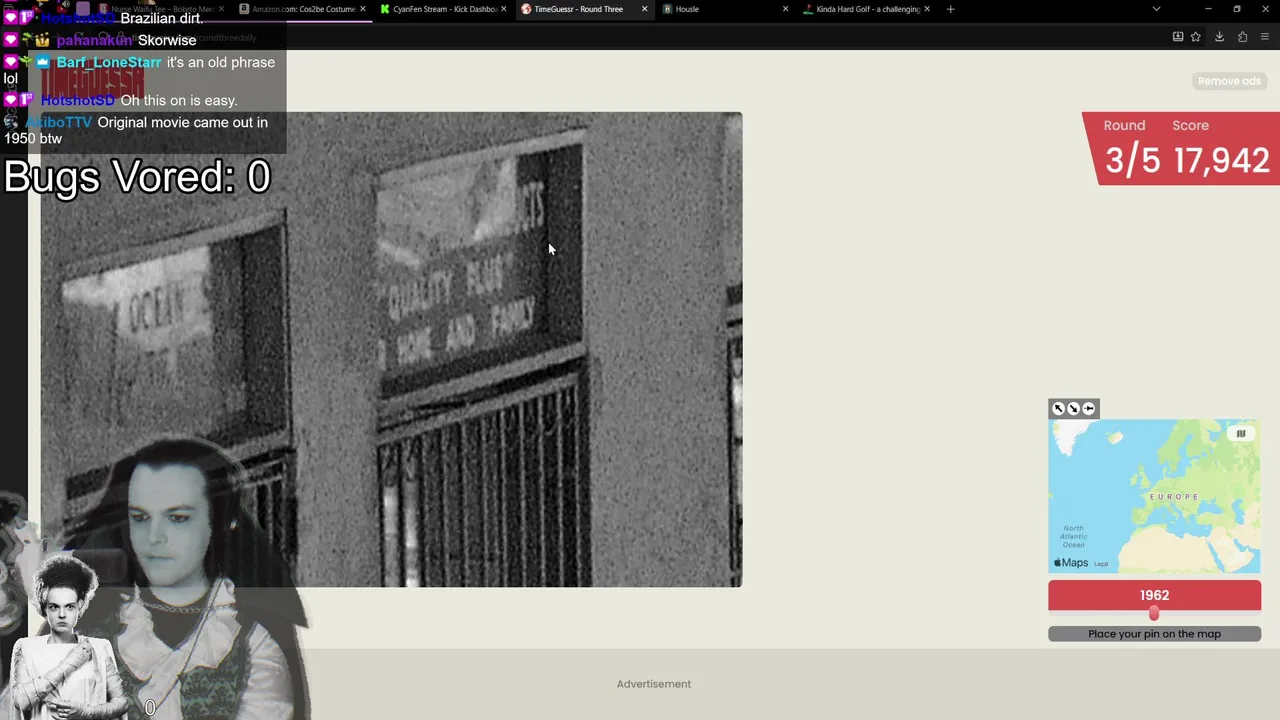Enlarge the map using the up-left arrow icon
Screen dimensions: 1280x720
pos(1058,408)
